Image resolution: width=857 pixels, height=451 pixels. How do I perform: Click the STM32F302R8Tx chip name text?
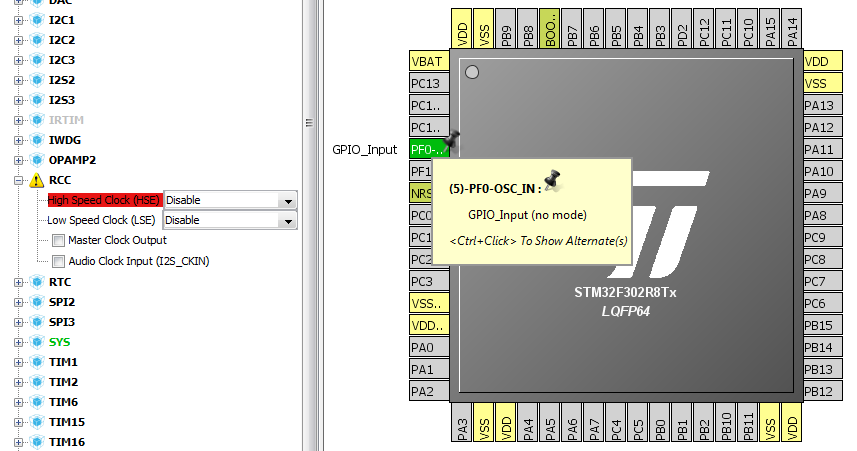(x=625, y=292)
